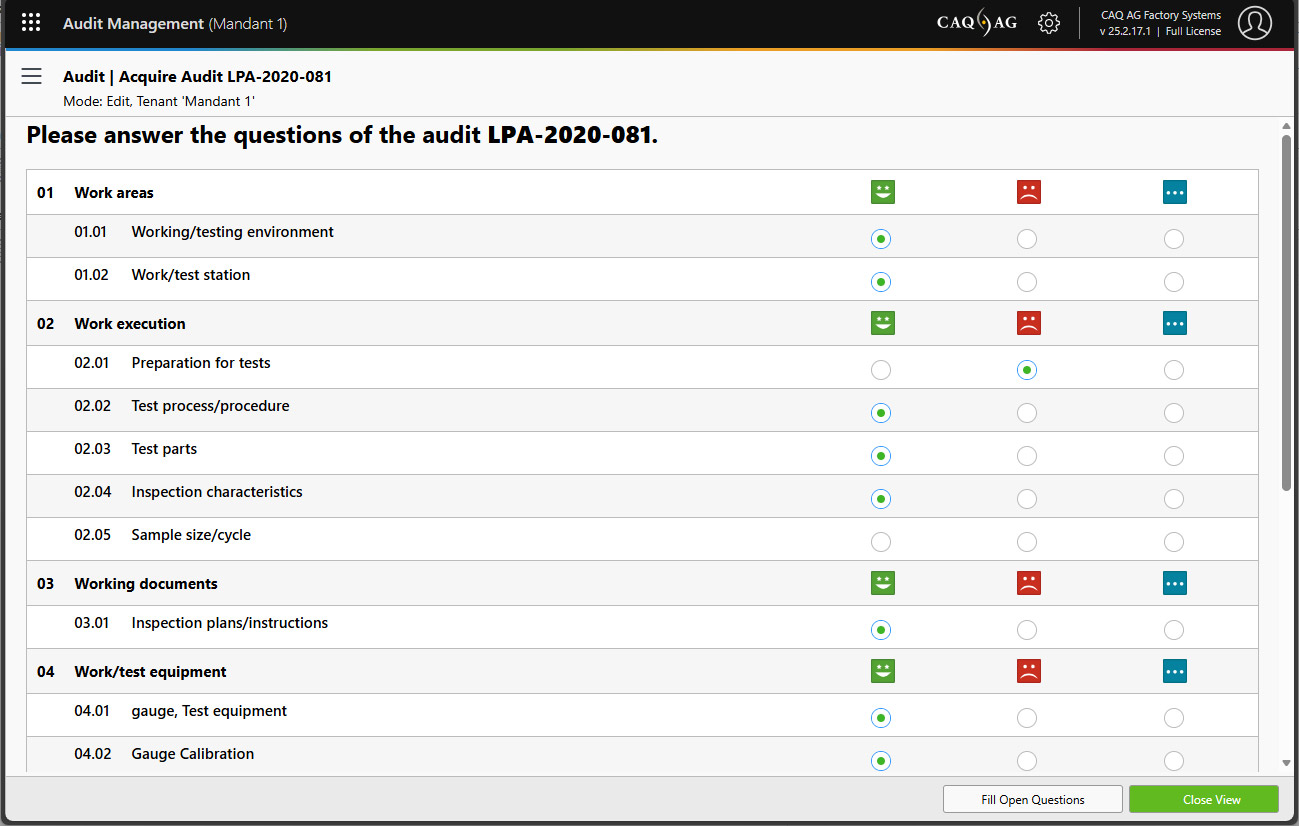Select not-applicable option for Working/testing environment
The height and width of the screenshot is (826, 1299).
(1174, 239)
